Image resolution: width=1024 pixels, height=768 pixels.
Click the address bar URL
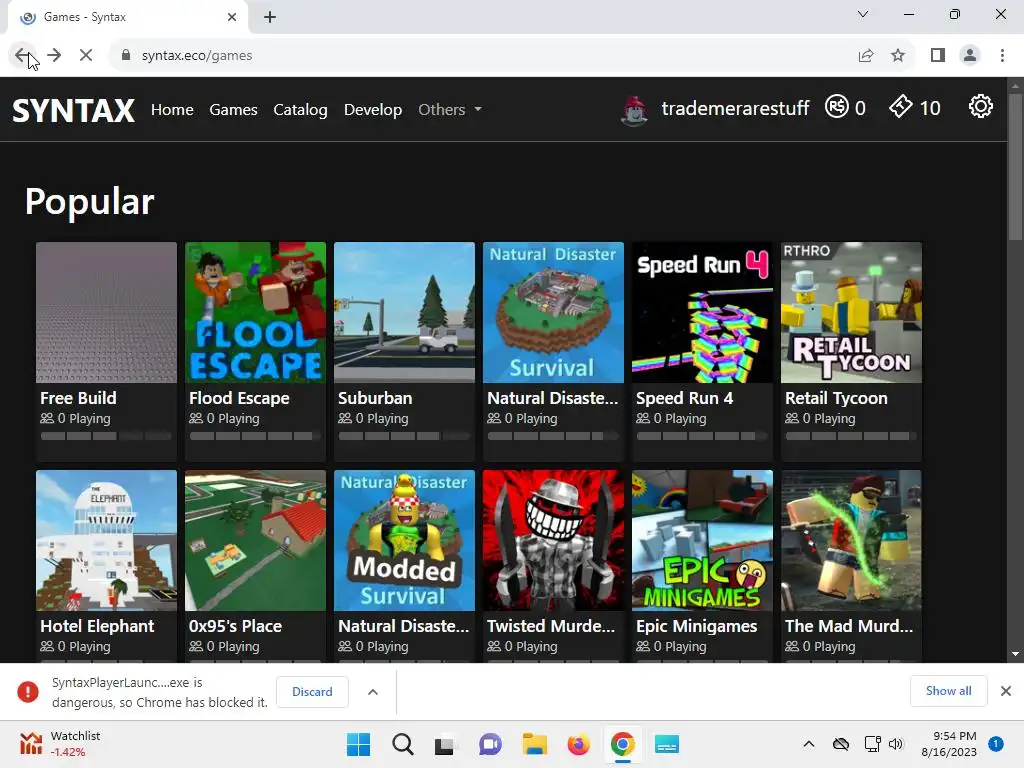[x=197, y=56]
